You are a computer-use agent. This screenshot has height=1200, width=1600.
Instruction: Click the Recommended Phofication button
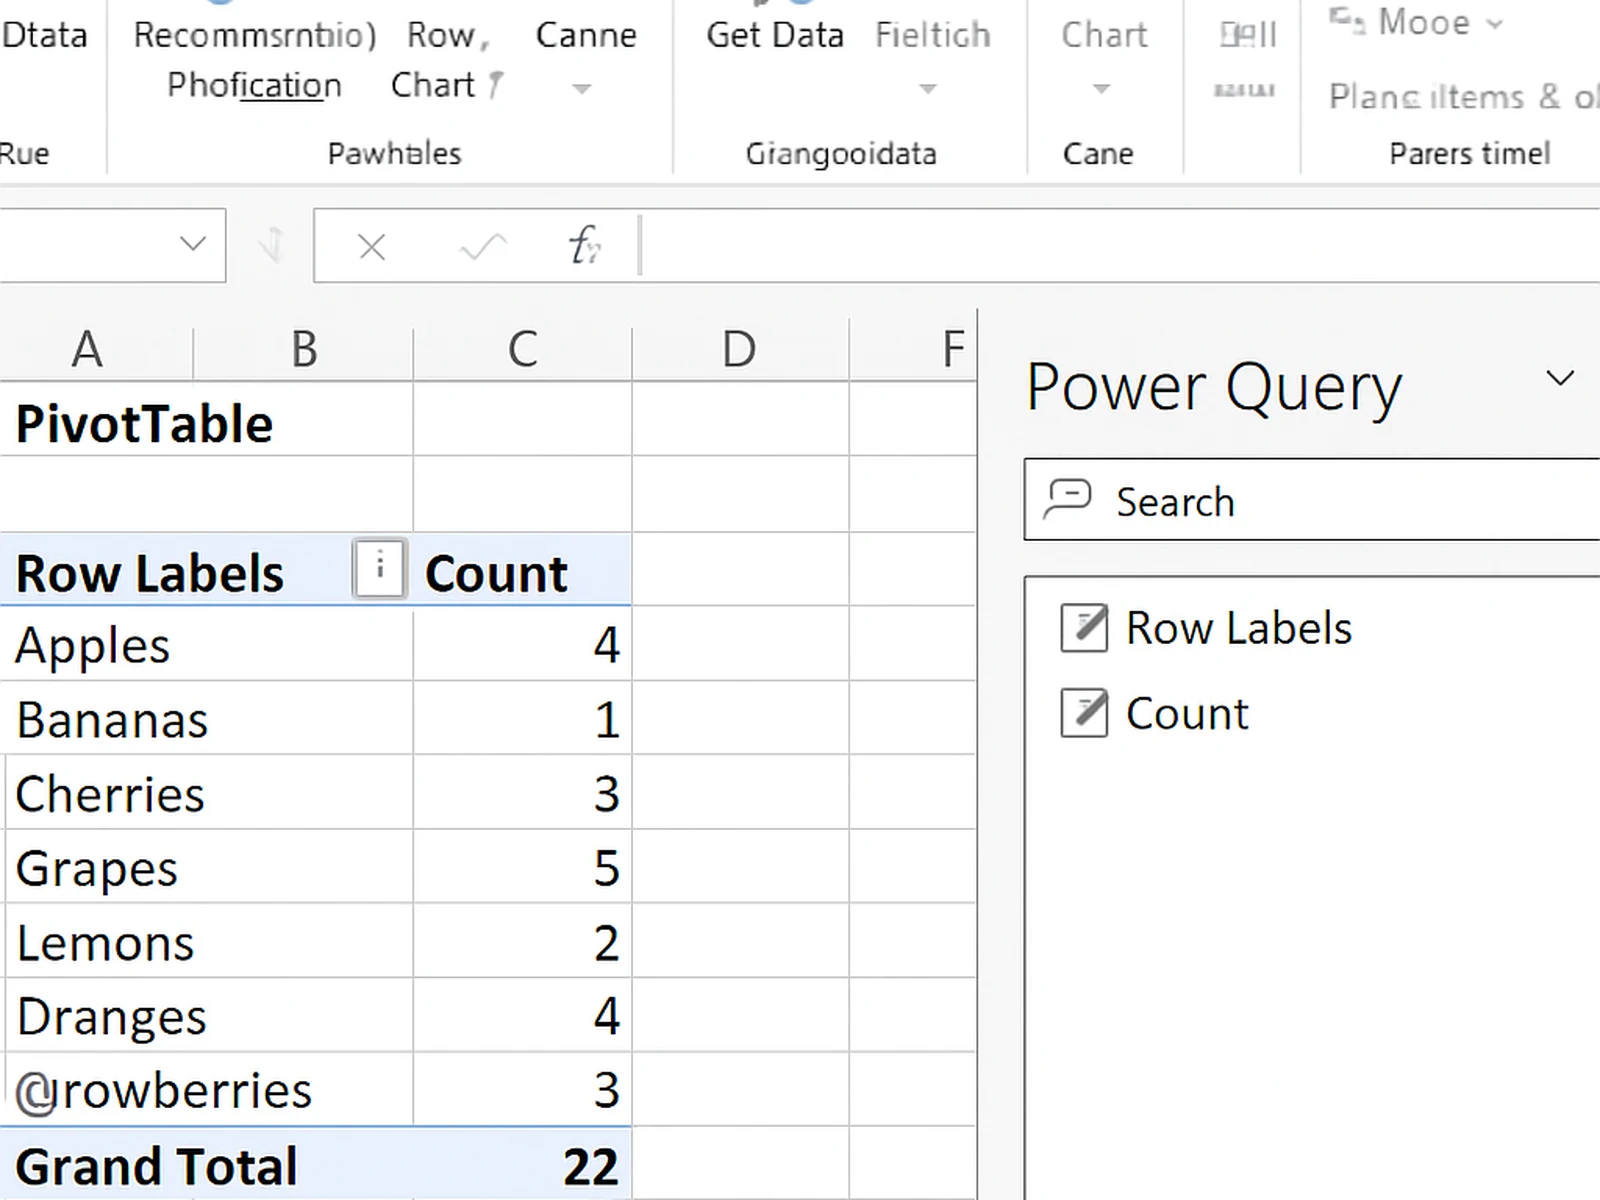254,60
